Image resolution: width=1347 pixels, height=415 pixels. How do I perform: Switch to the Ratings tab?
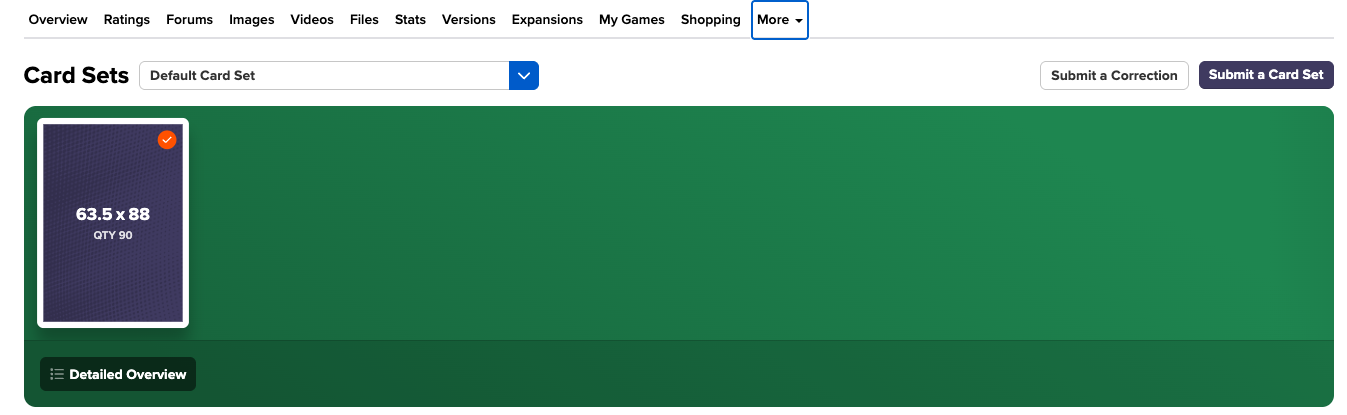127,19
